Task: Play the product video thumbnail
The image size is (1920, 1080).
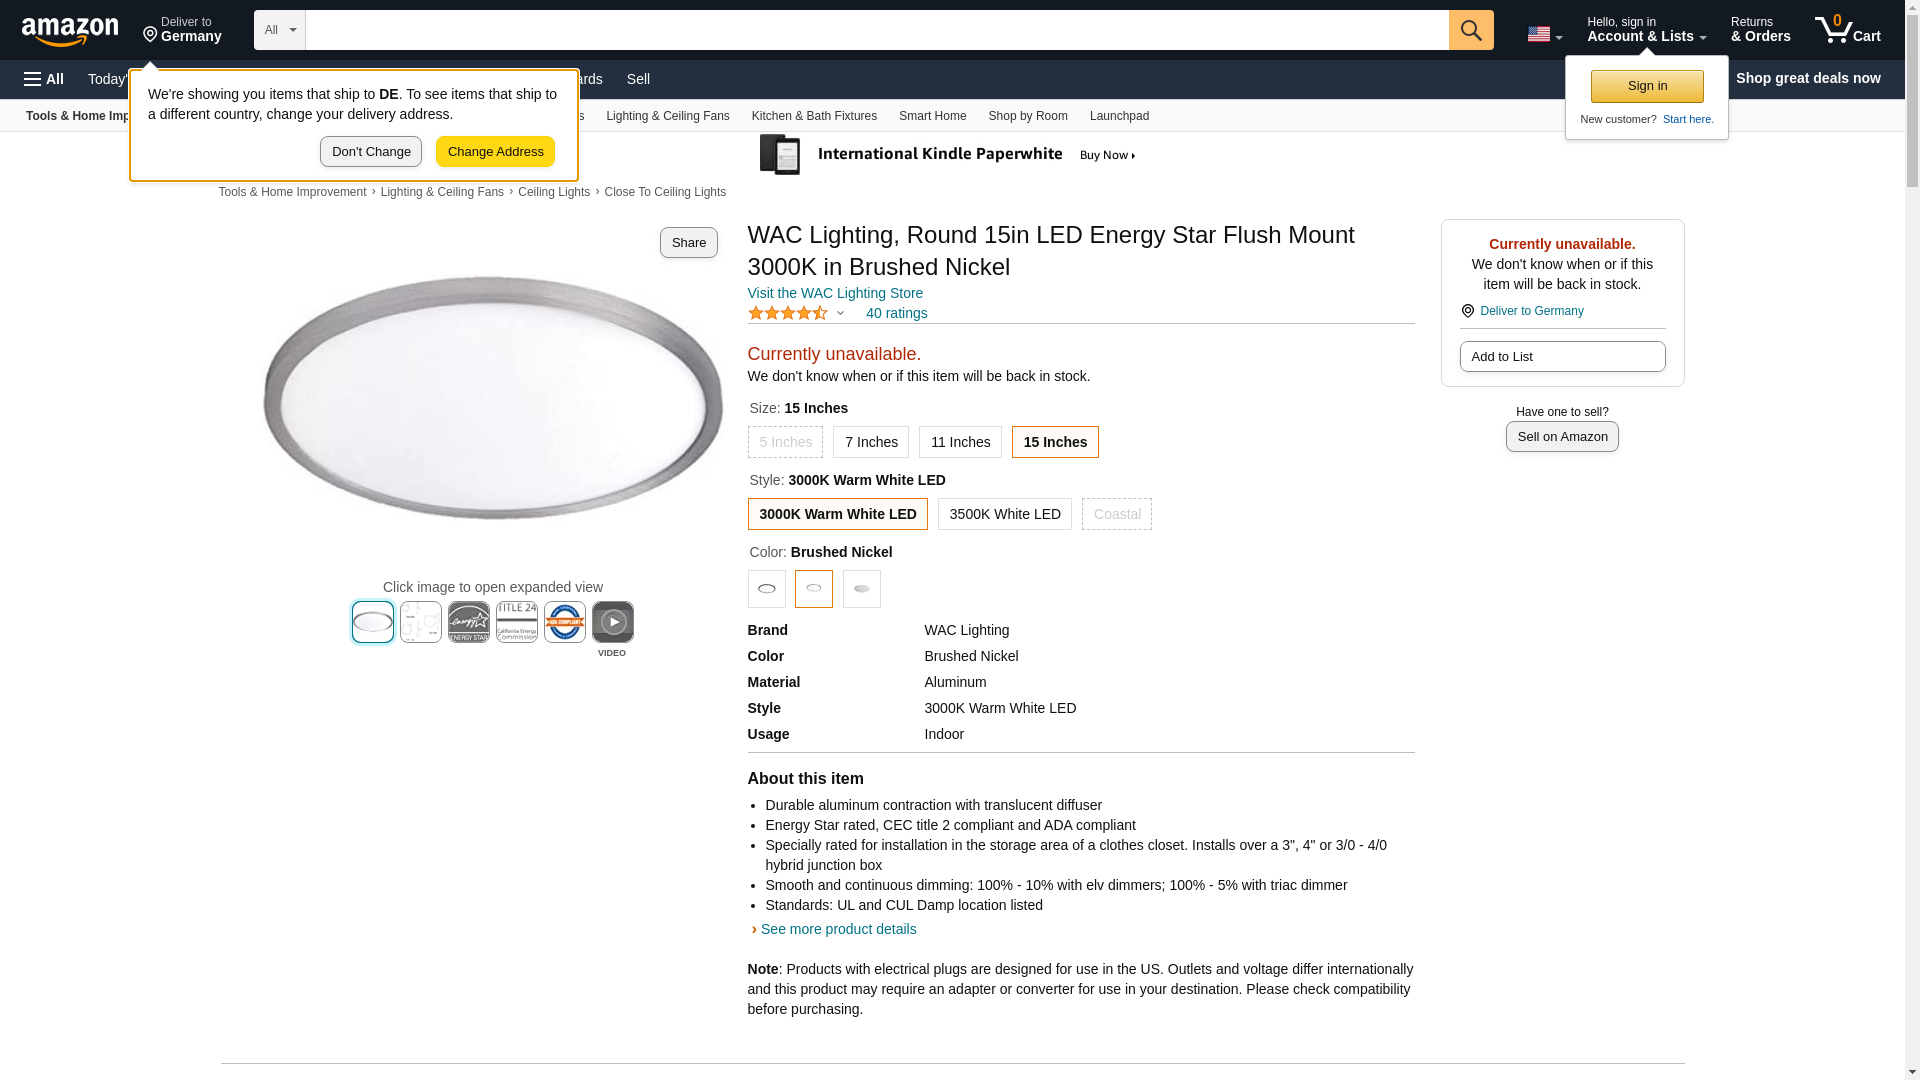Action: (x=612, y=622)
